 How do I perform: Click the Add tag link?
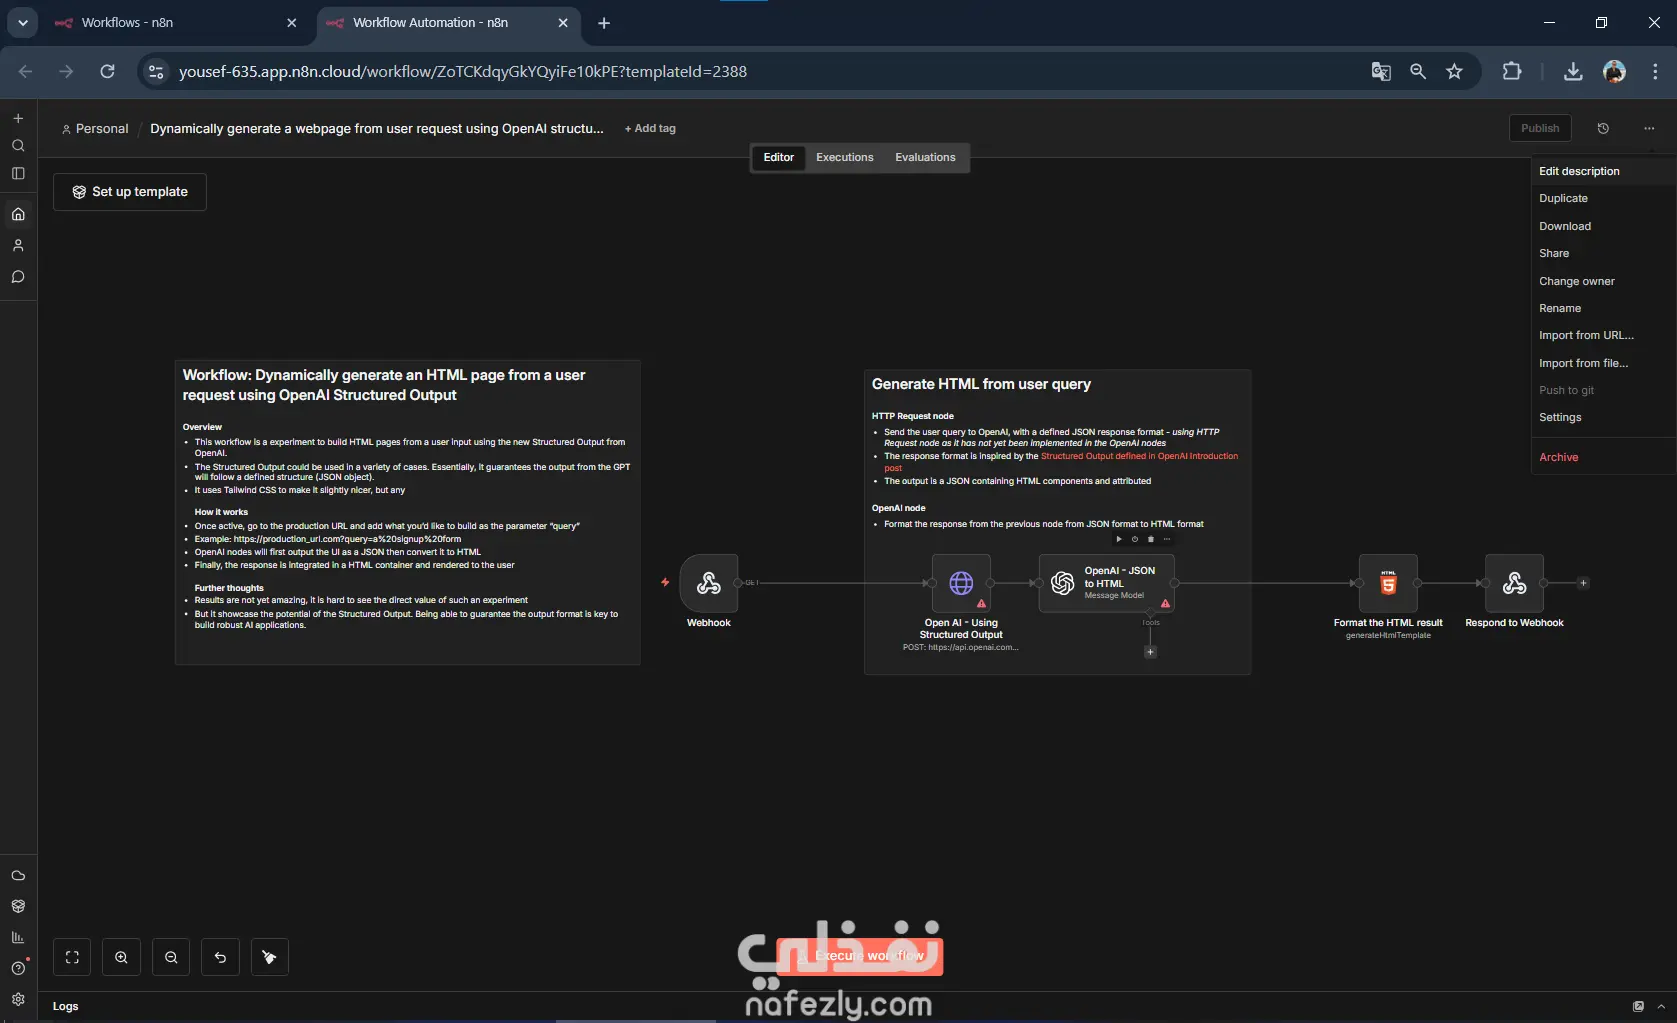(650, 129)
